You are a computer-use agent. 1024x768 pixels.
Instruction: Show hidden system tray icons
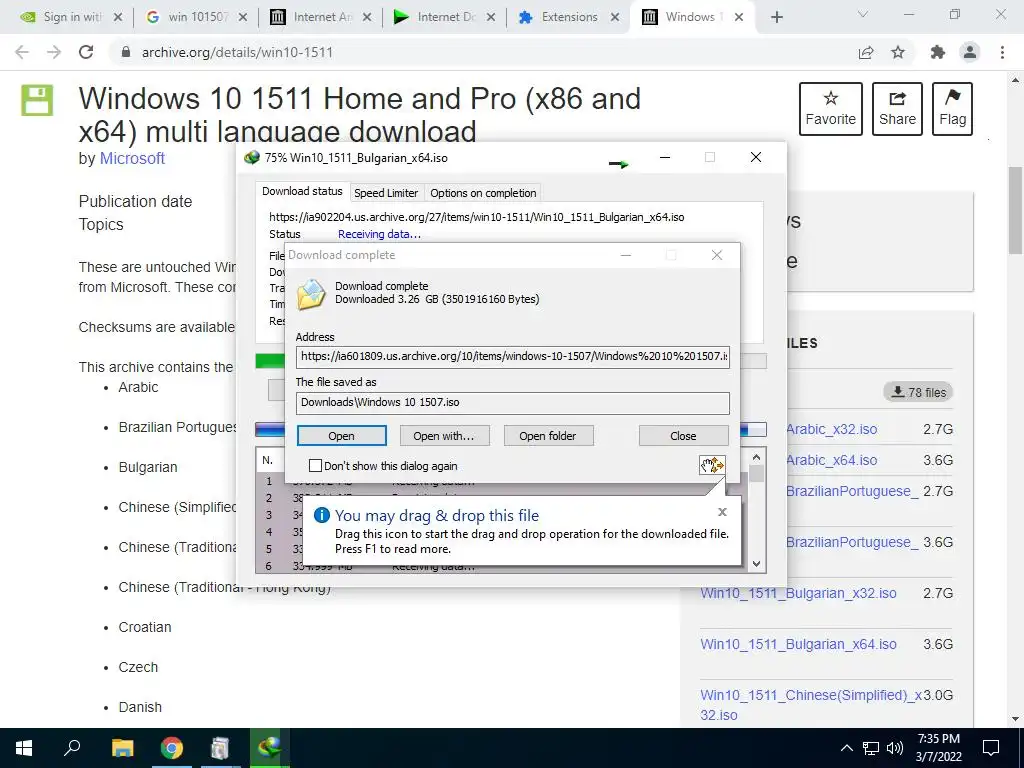coord(846,748)
